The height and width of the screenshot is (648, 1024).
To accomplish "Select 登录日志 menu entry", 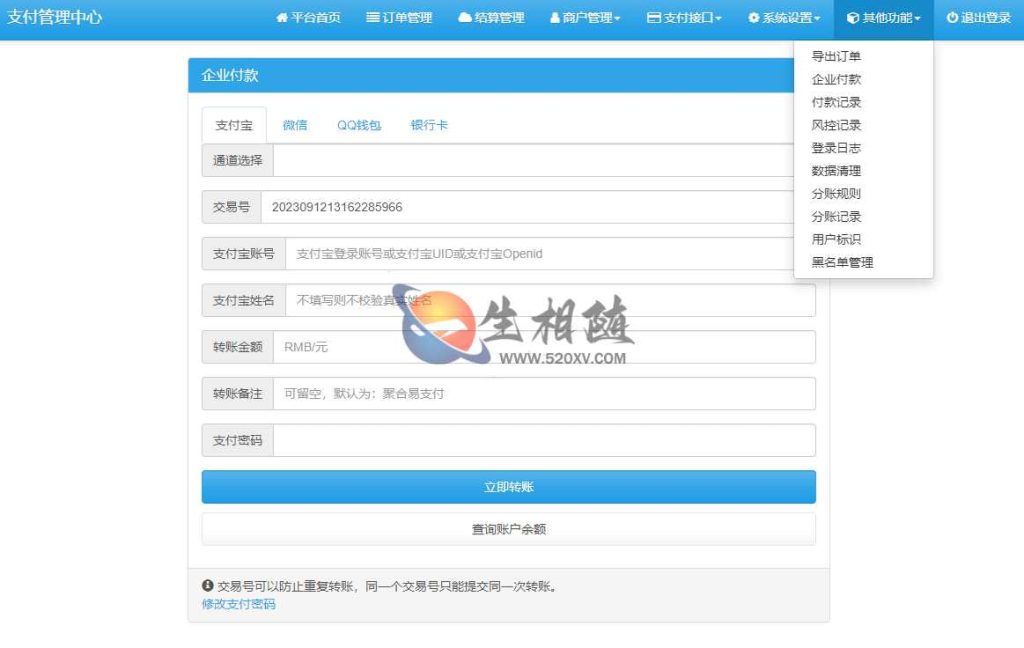I will tap(836, 148).
